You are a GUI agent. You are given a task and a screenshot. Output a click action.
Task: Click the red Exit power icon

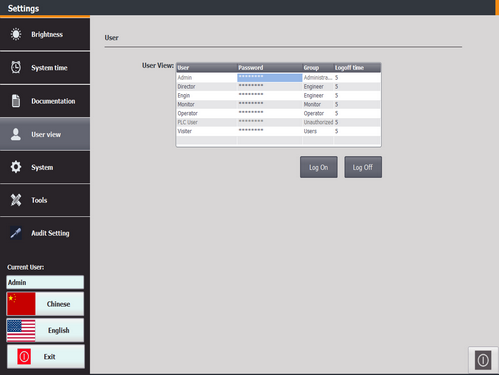(24, 356)
